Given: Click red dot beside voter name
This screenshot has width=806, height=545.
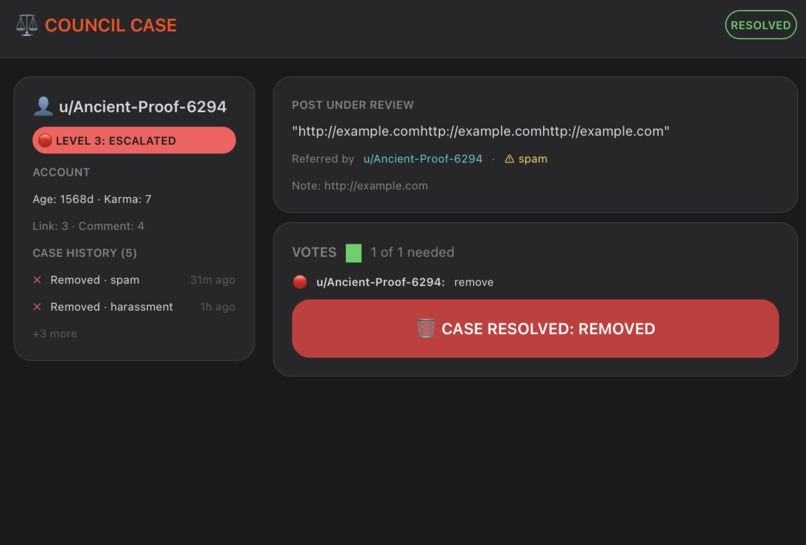Looking at the screenshot, I should [300, 282].
